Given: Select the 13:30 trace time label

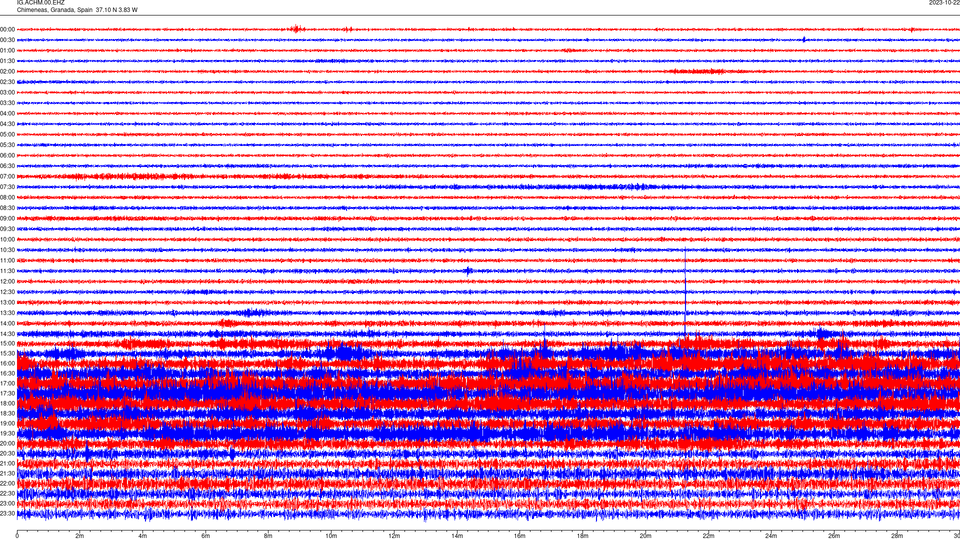Looking at the screenshot, I should 7,313.
